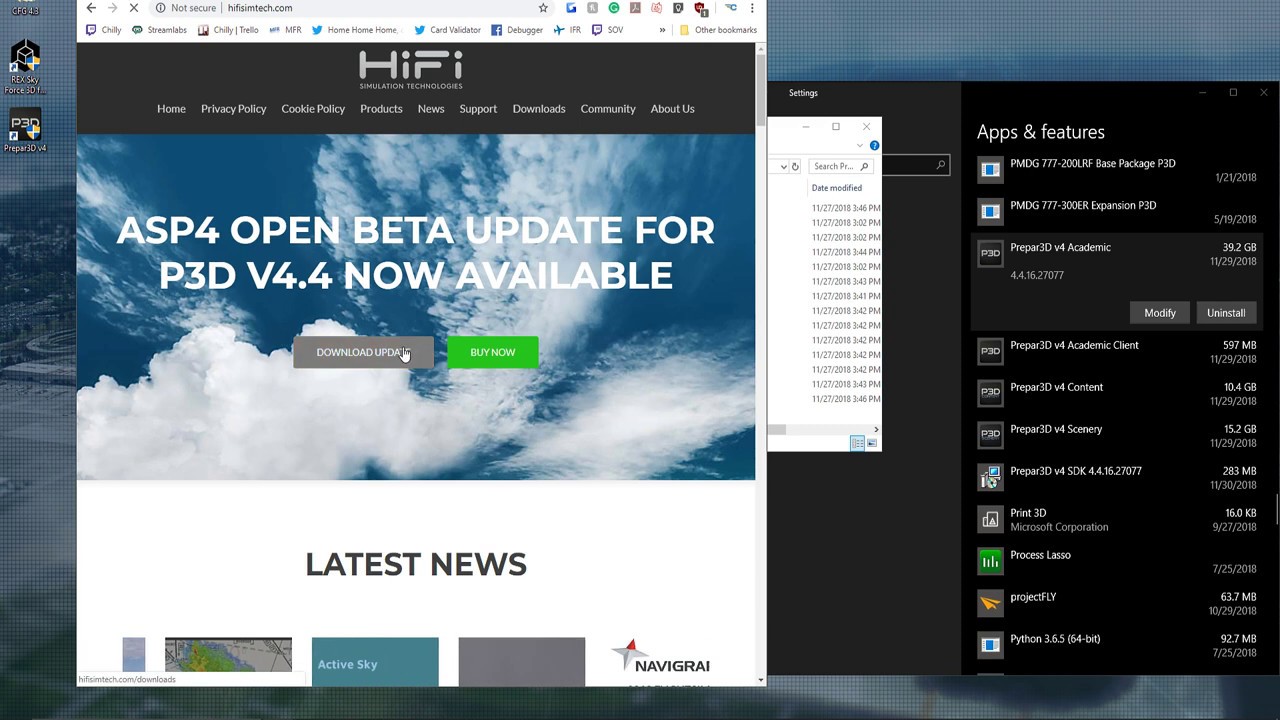This screenshot has height=720, width=1280.
Task: Click the Explorer help question mark icon
Action: coord(874,146)
